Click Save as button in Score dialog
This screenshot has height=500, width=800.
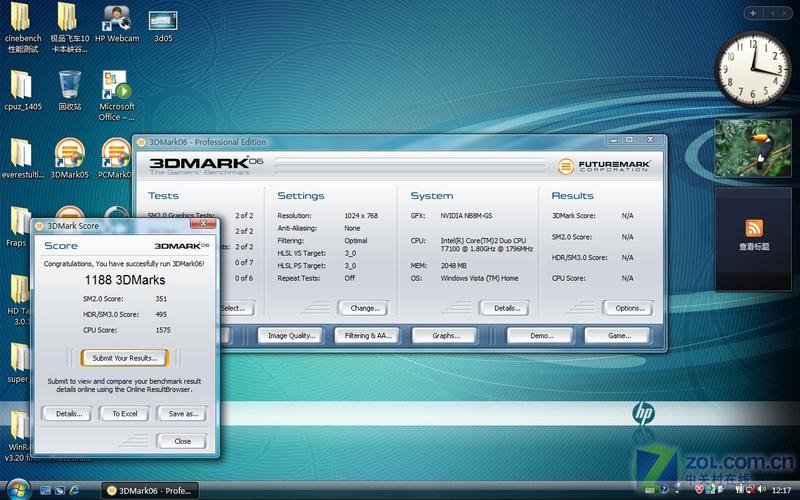[x=182, y=414]
